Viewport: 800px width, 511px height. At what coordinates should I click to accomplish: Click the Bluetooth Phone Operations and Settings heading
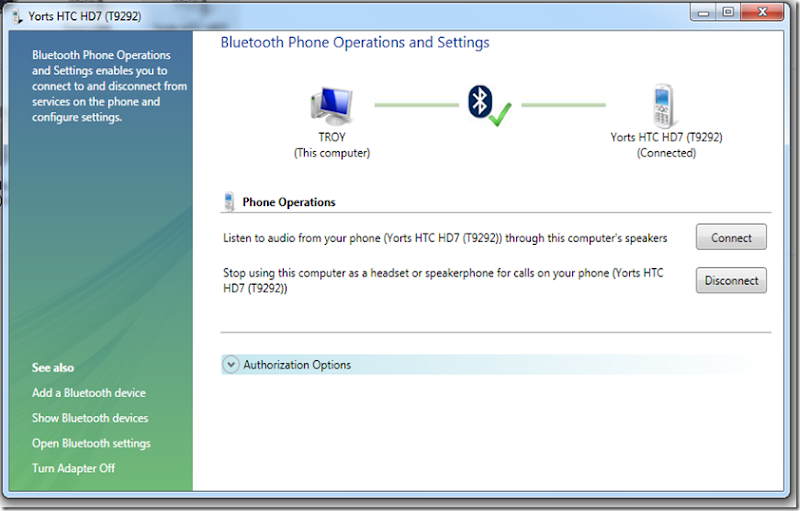pyautogui.click(x=355, y=42)
